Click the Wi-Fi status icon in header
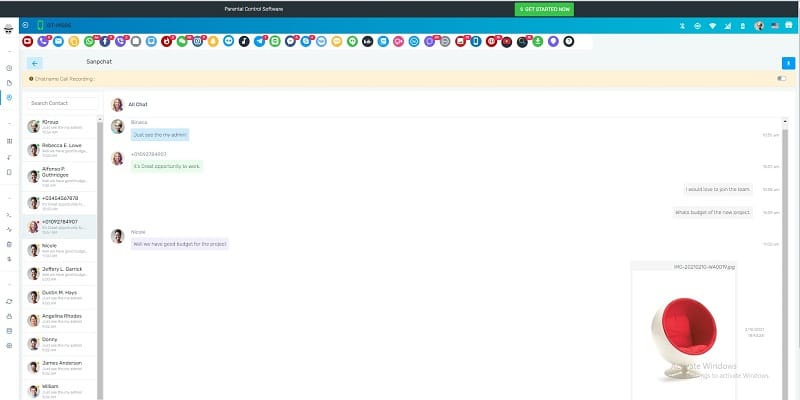800x400 pixels. pyautogui.click(x=712, y=26)
